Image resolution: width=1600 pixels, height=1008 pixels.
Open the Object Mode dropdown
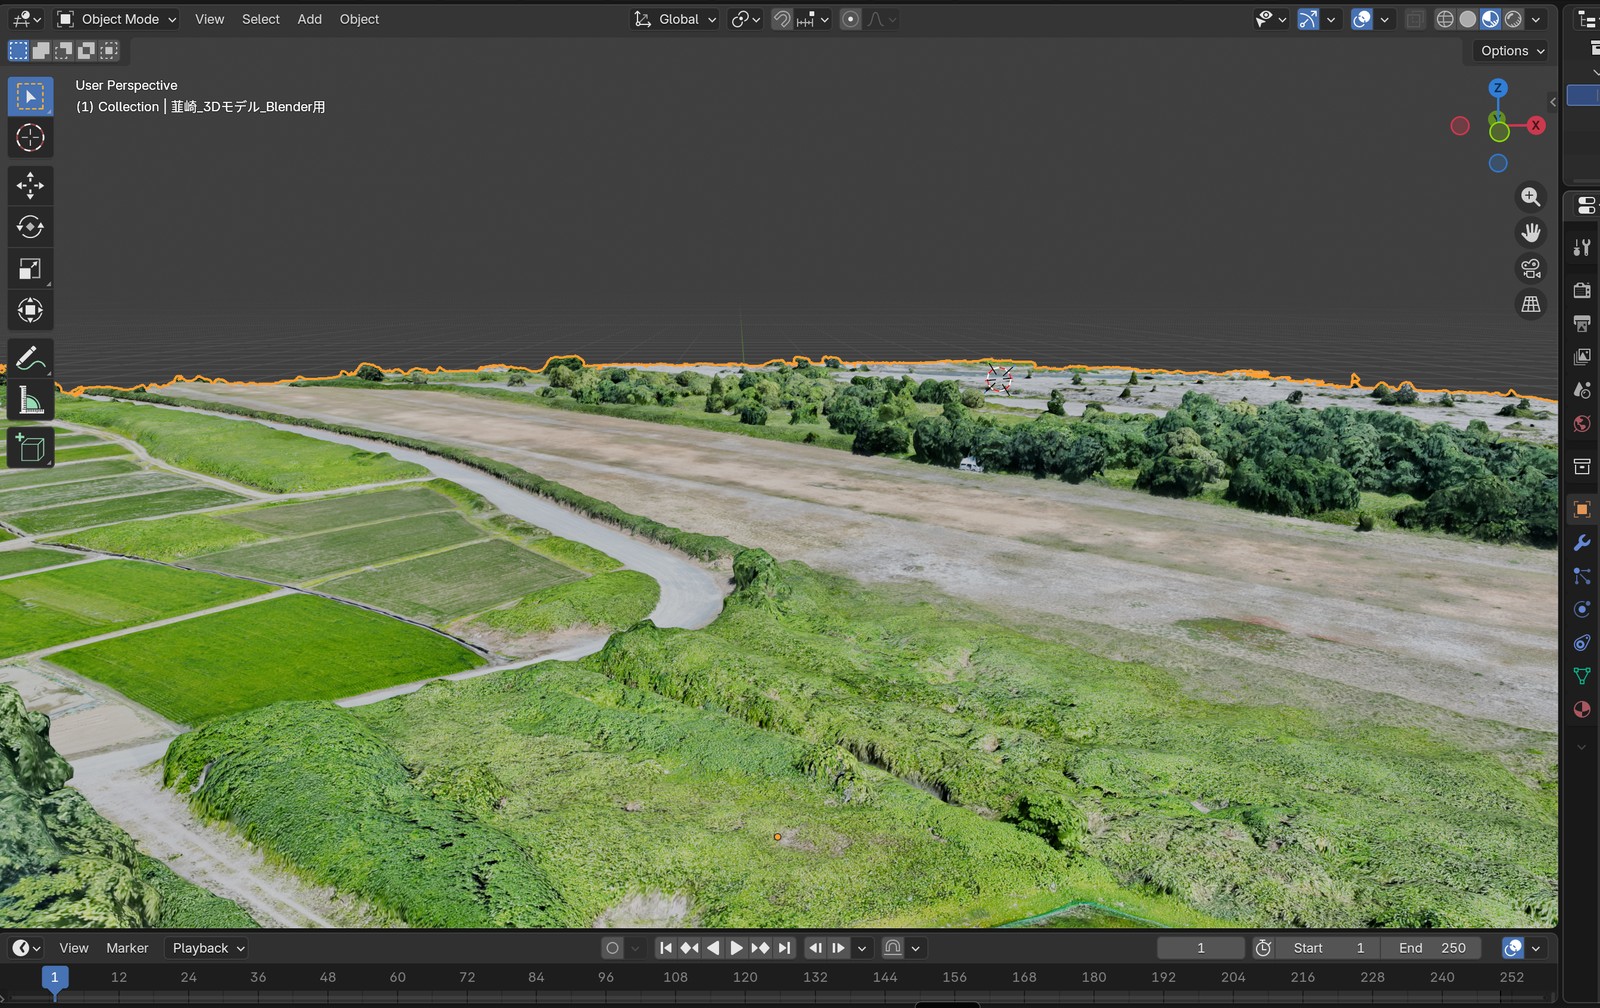click(117, 19)
